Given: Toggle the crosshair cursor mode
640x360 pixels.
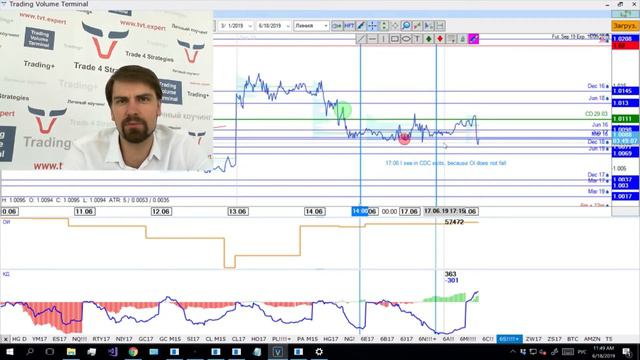Looking at the screenshot, I should (372, 26).
